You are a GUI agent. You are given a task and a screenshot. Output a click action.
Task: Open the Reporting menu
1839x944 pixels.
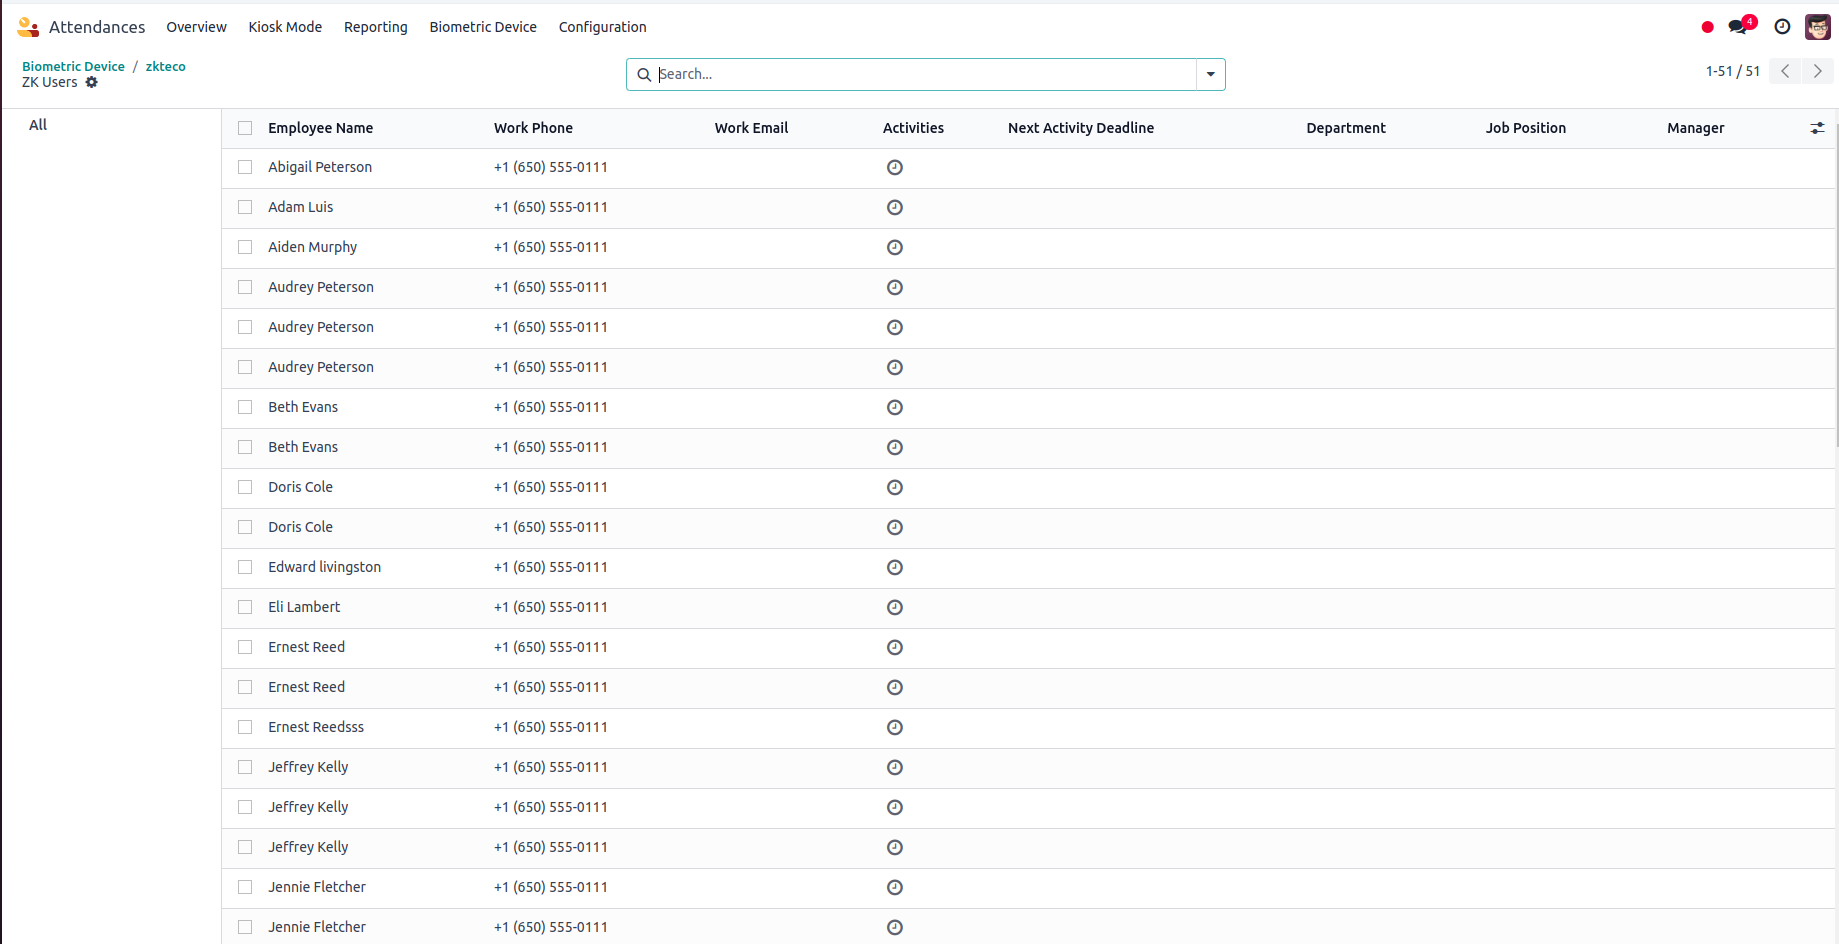click(376, 27)
